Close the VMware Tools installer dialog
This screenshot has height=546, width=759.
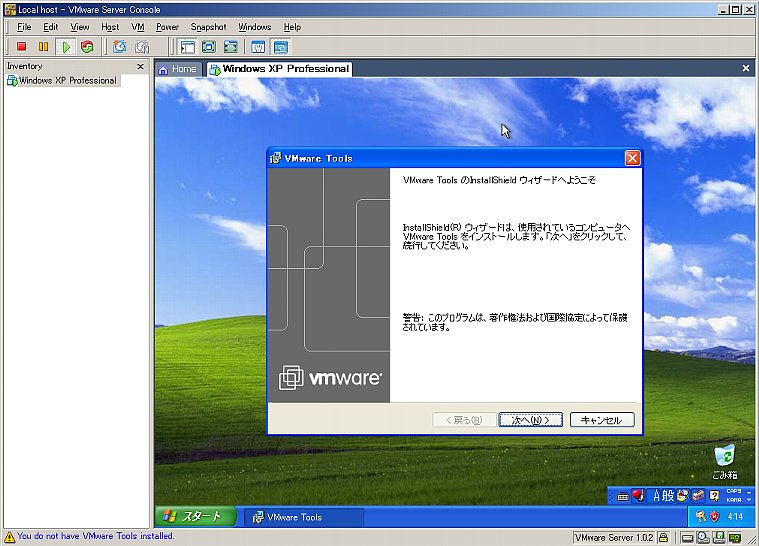point(632,158)
